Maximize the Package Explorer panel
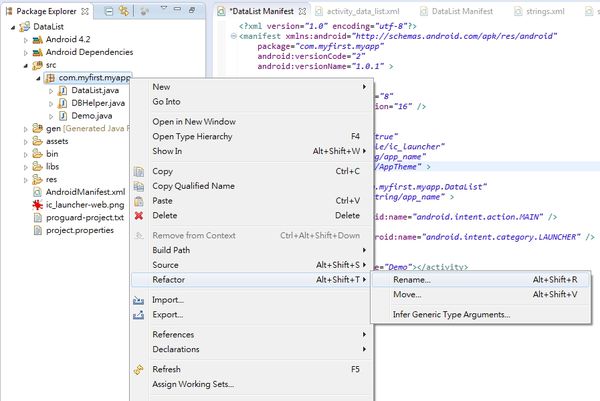The image size is (600, 401). point(192,9)
